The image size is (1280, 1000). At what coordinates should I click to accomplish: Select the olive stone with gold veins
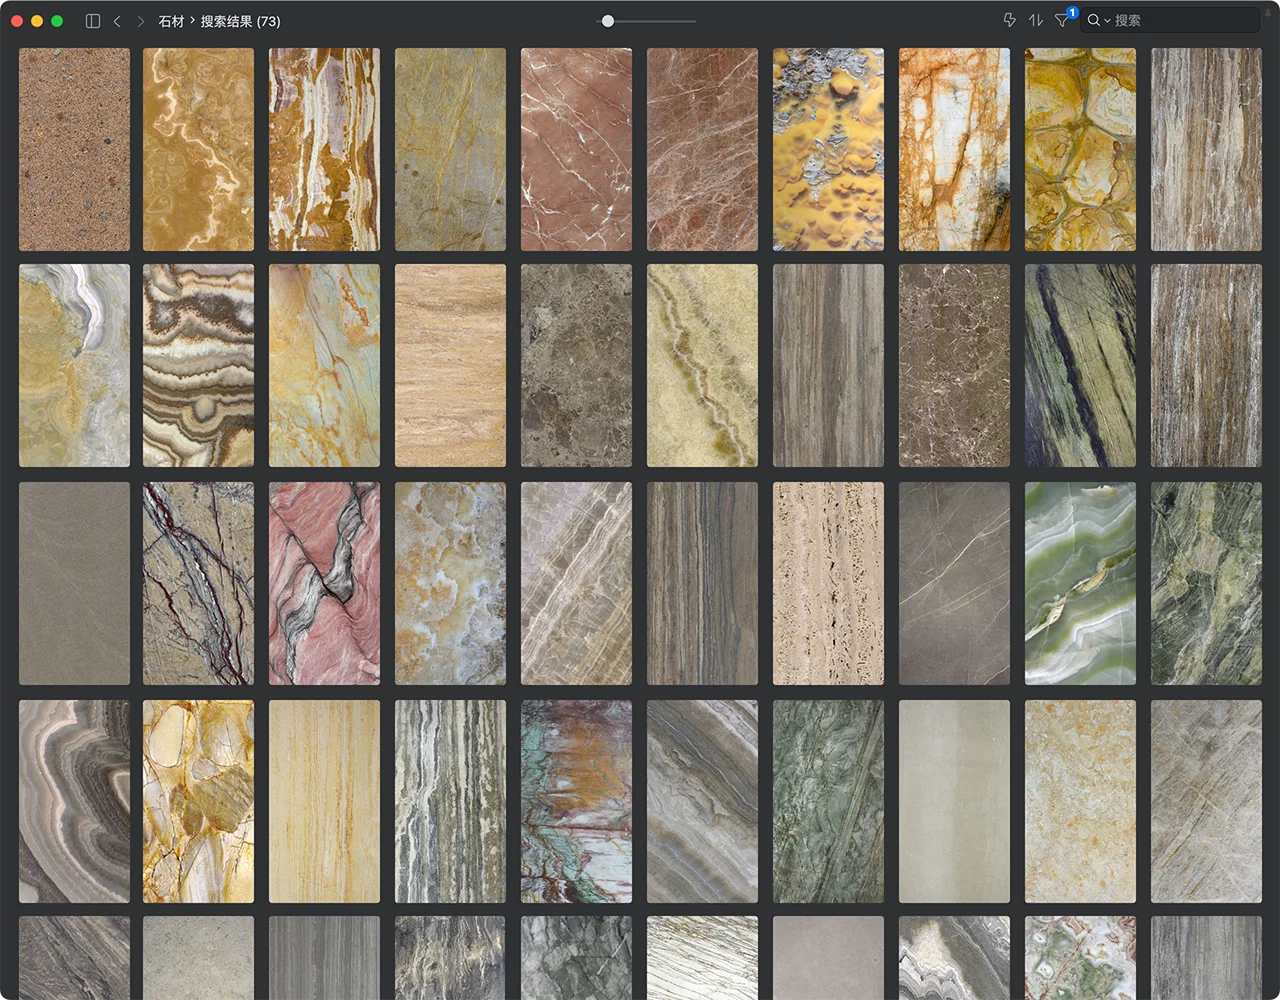coord(450,149)
